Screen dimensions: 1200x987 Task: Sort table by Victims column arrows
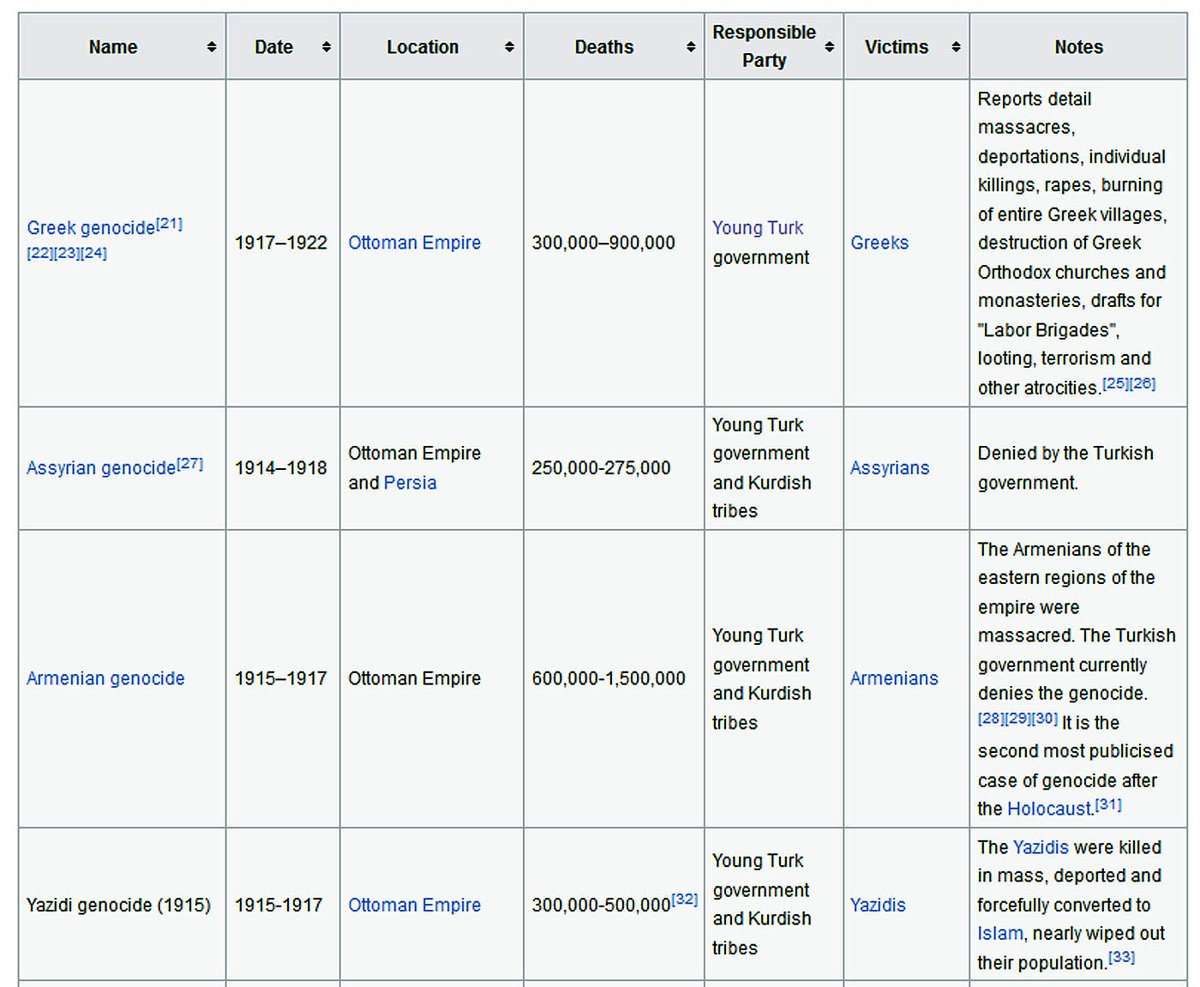(956, 47)
